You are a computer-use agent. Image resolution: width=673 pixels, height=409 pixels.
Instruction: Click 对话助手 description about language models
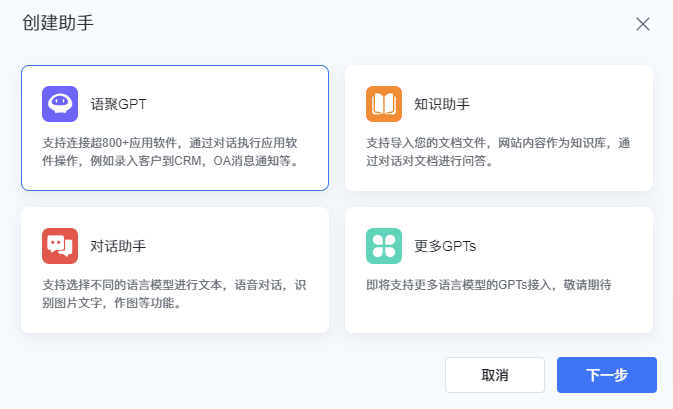pyautogui.click(x=174, y=293)
